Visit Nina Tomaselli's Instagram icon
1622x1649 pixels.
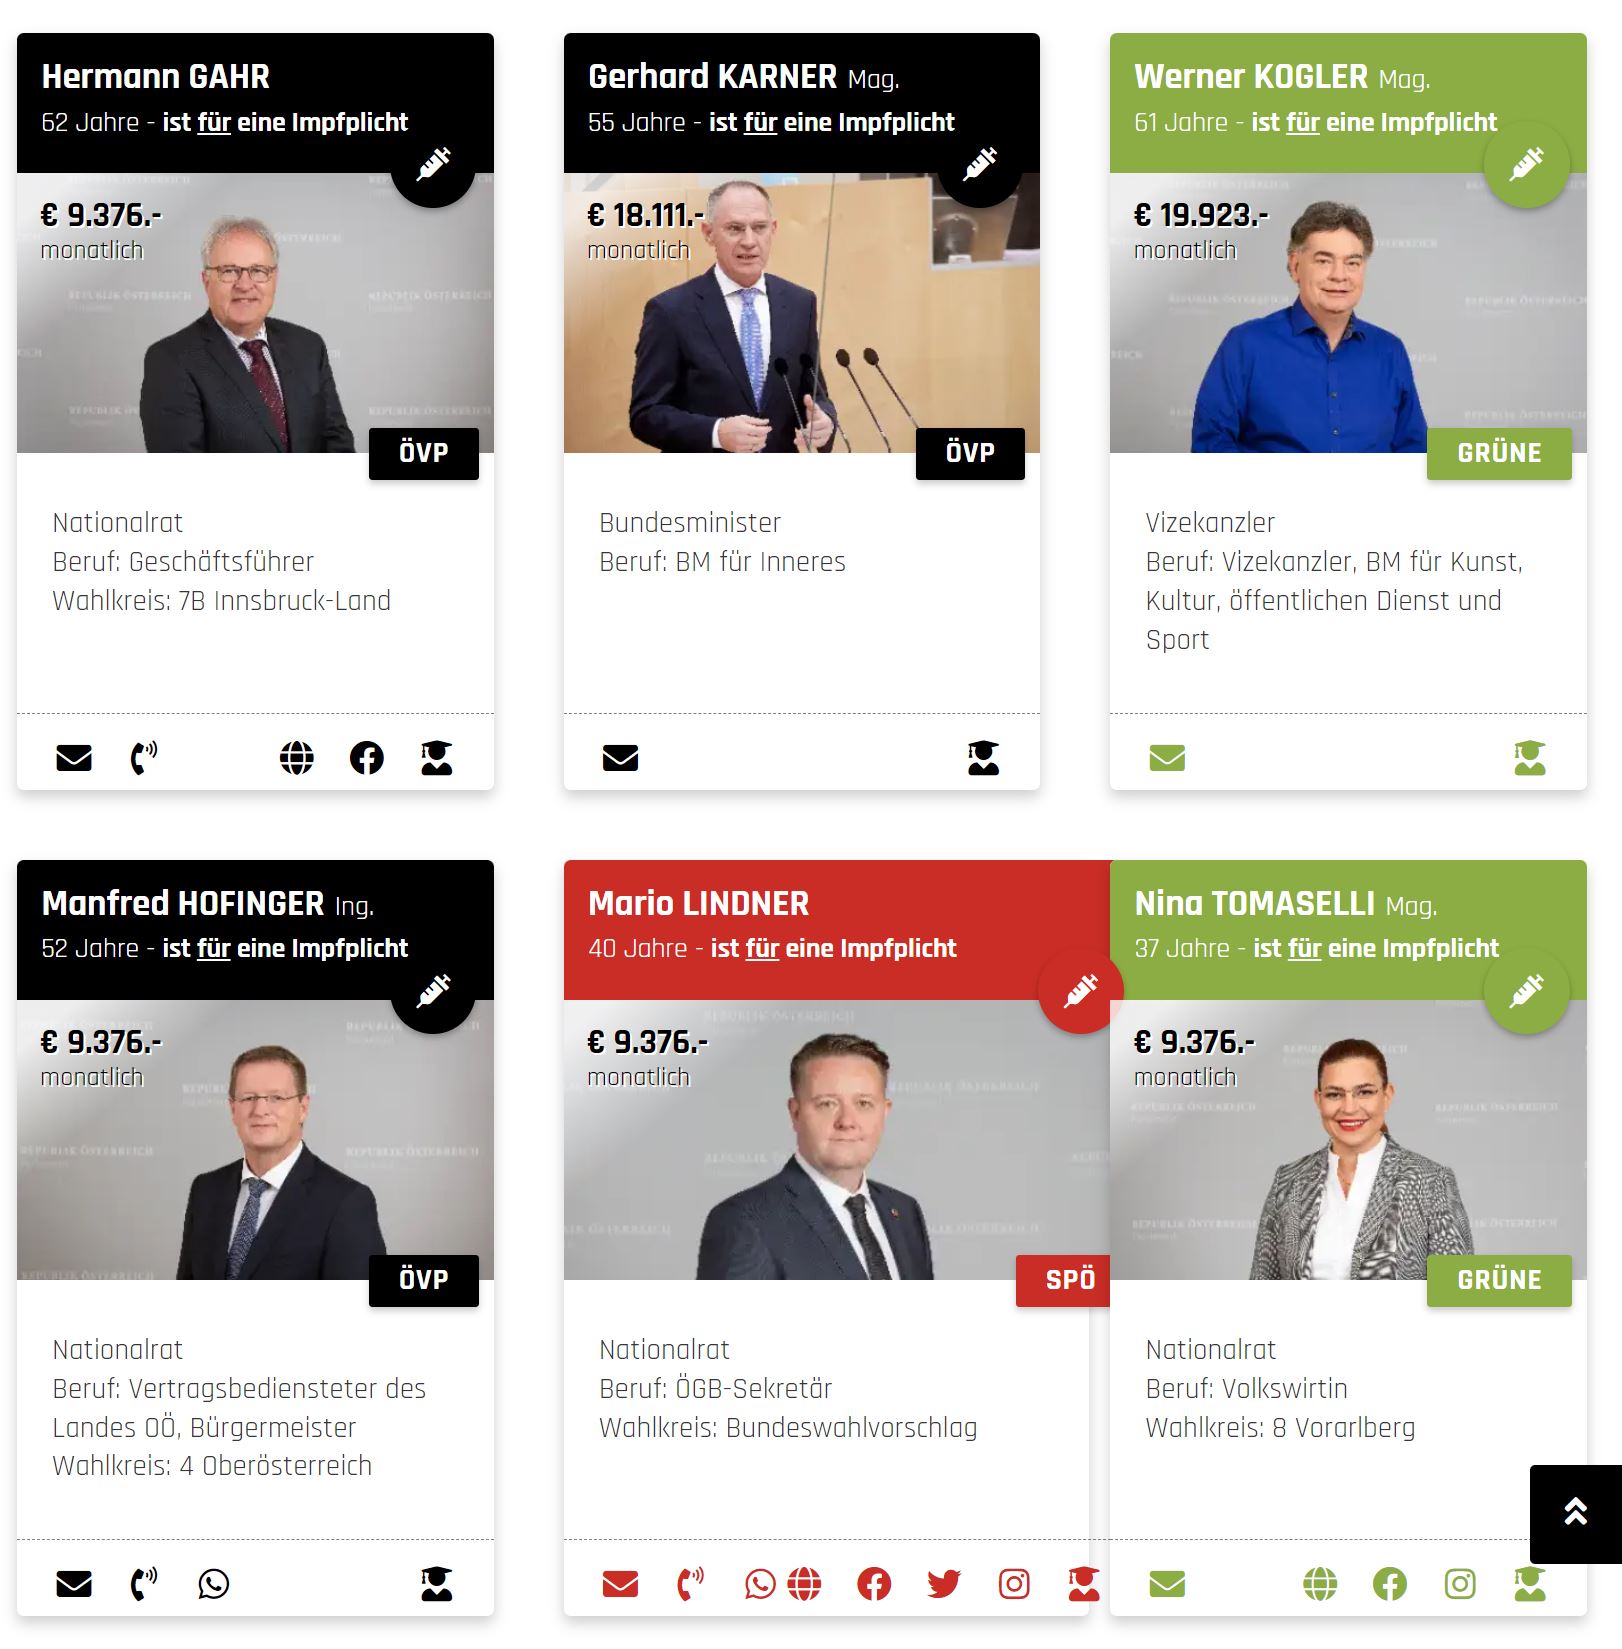pos(1460,1584)
